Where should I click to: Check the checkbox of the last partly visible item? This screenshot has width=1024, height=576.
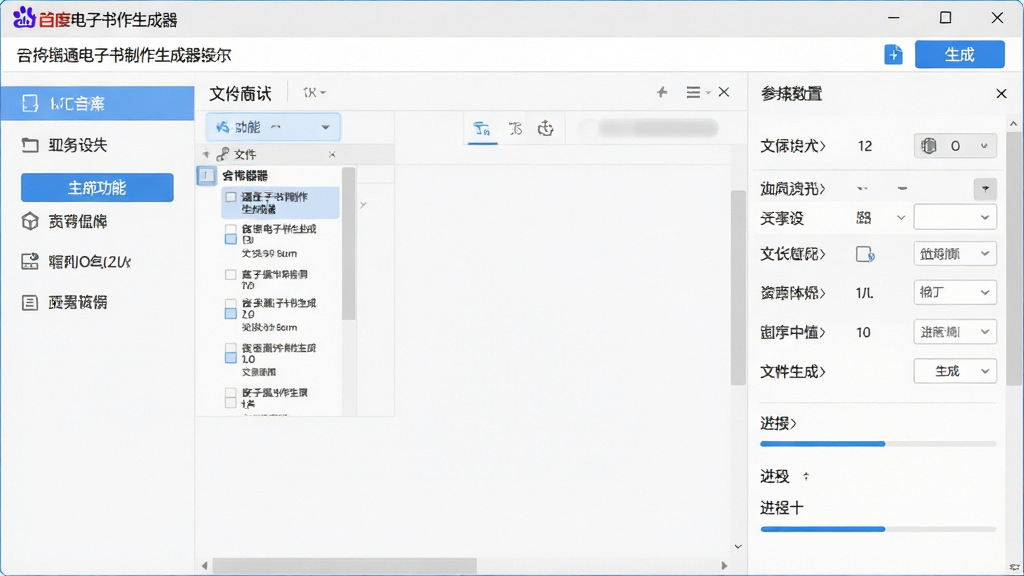point(231,398)
